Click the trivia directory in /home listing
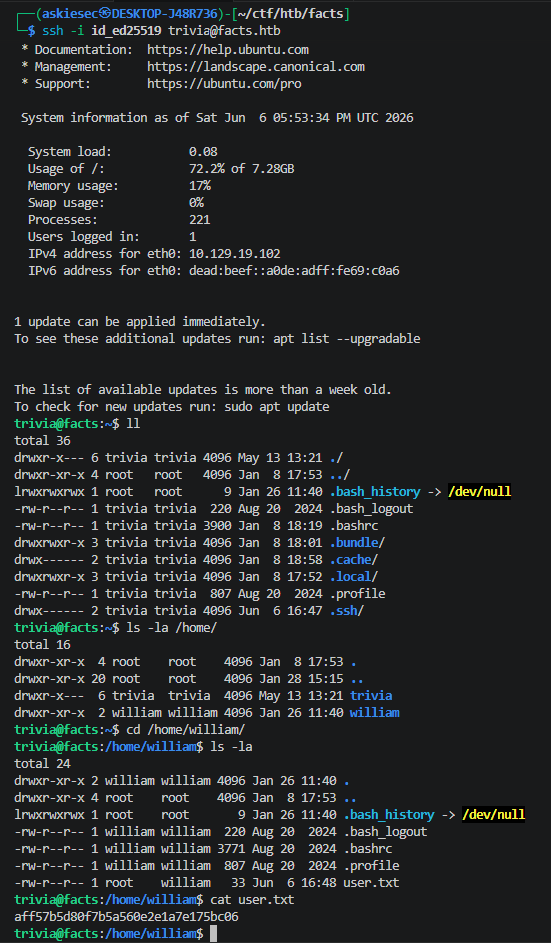Screen dimensions: 551x943 coord(371,696)
